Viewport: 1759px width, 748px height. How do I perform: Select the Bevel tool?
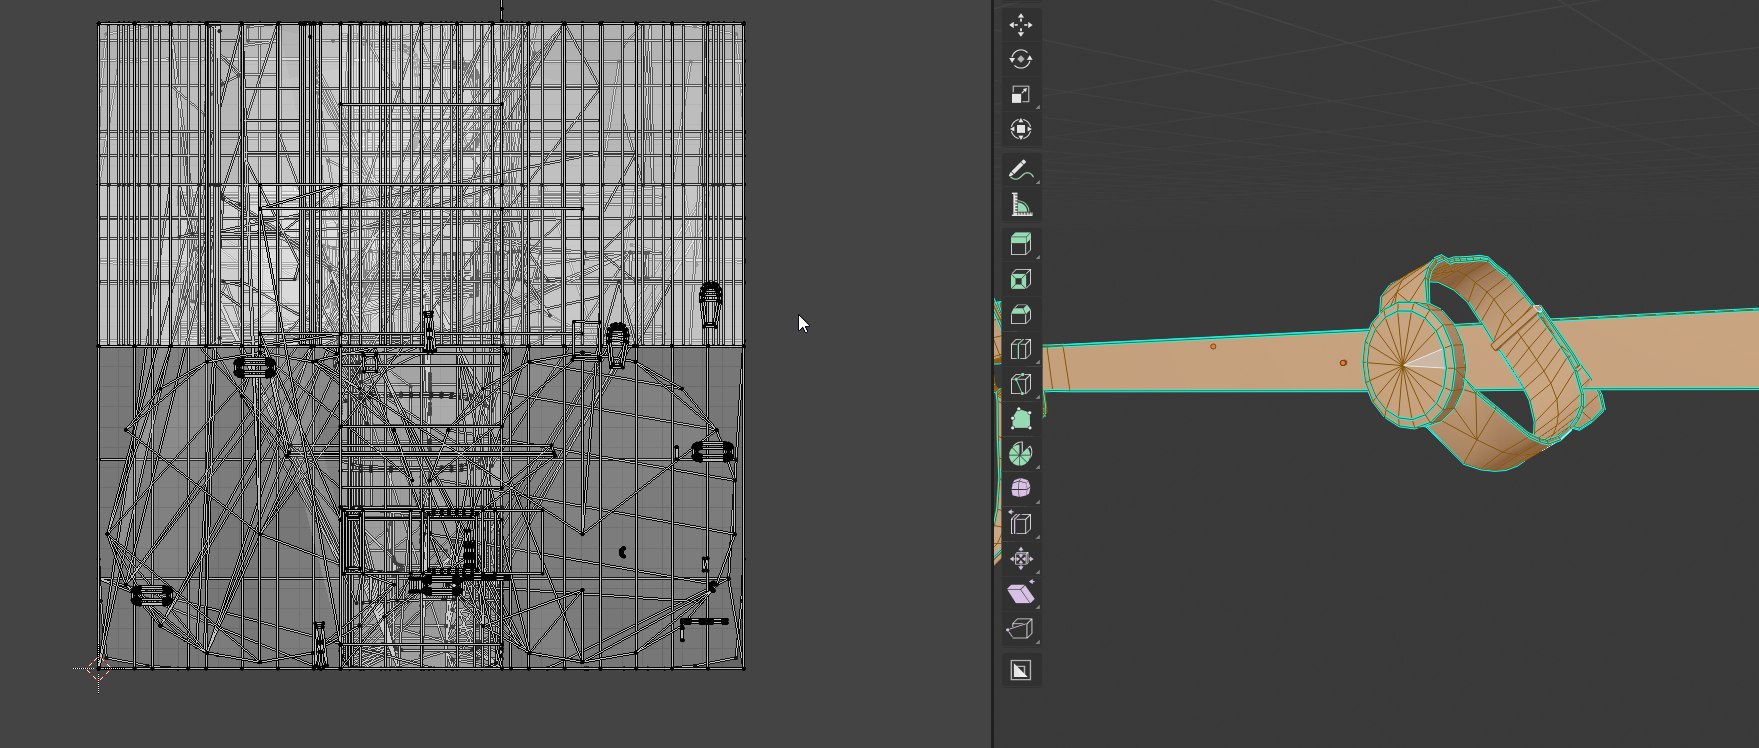coord(1020,315)
